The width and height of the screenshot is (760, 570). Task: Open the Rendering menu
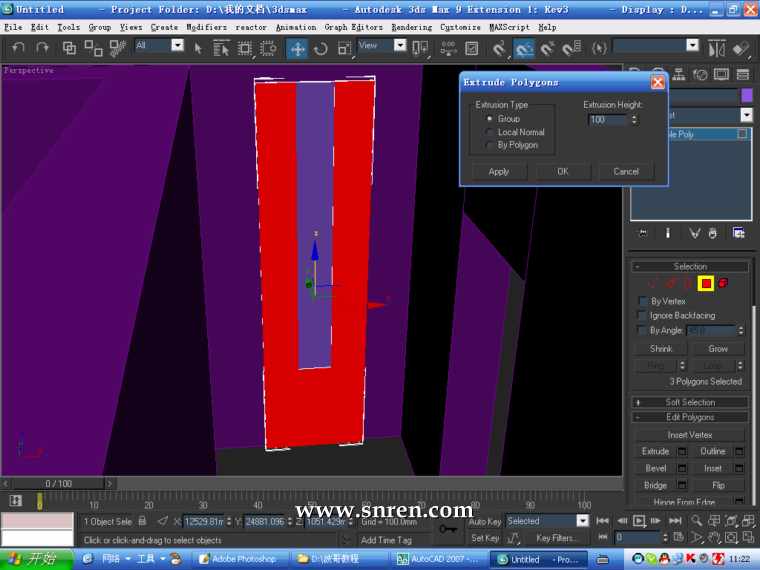(x=411, y=27)
